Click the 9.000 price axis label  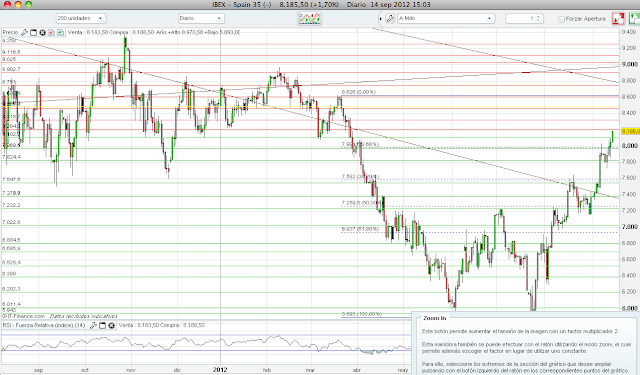point(630,64)
